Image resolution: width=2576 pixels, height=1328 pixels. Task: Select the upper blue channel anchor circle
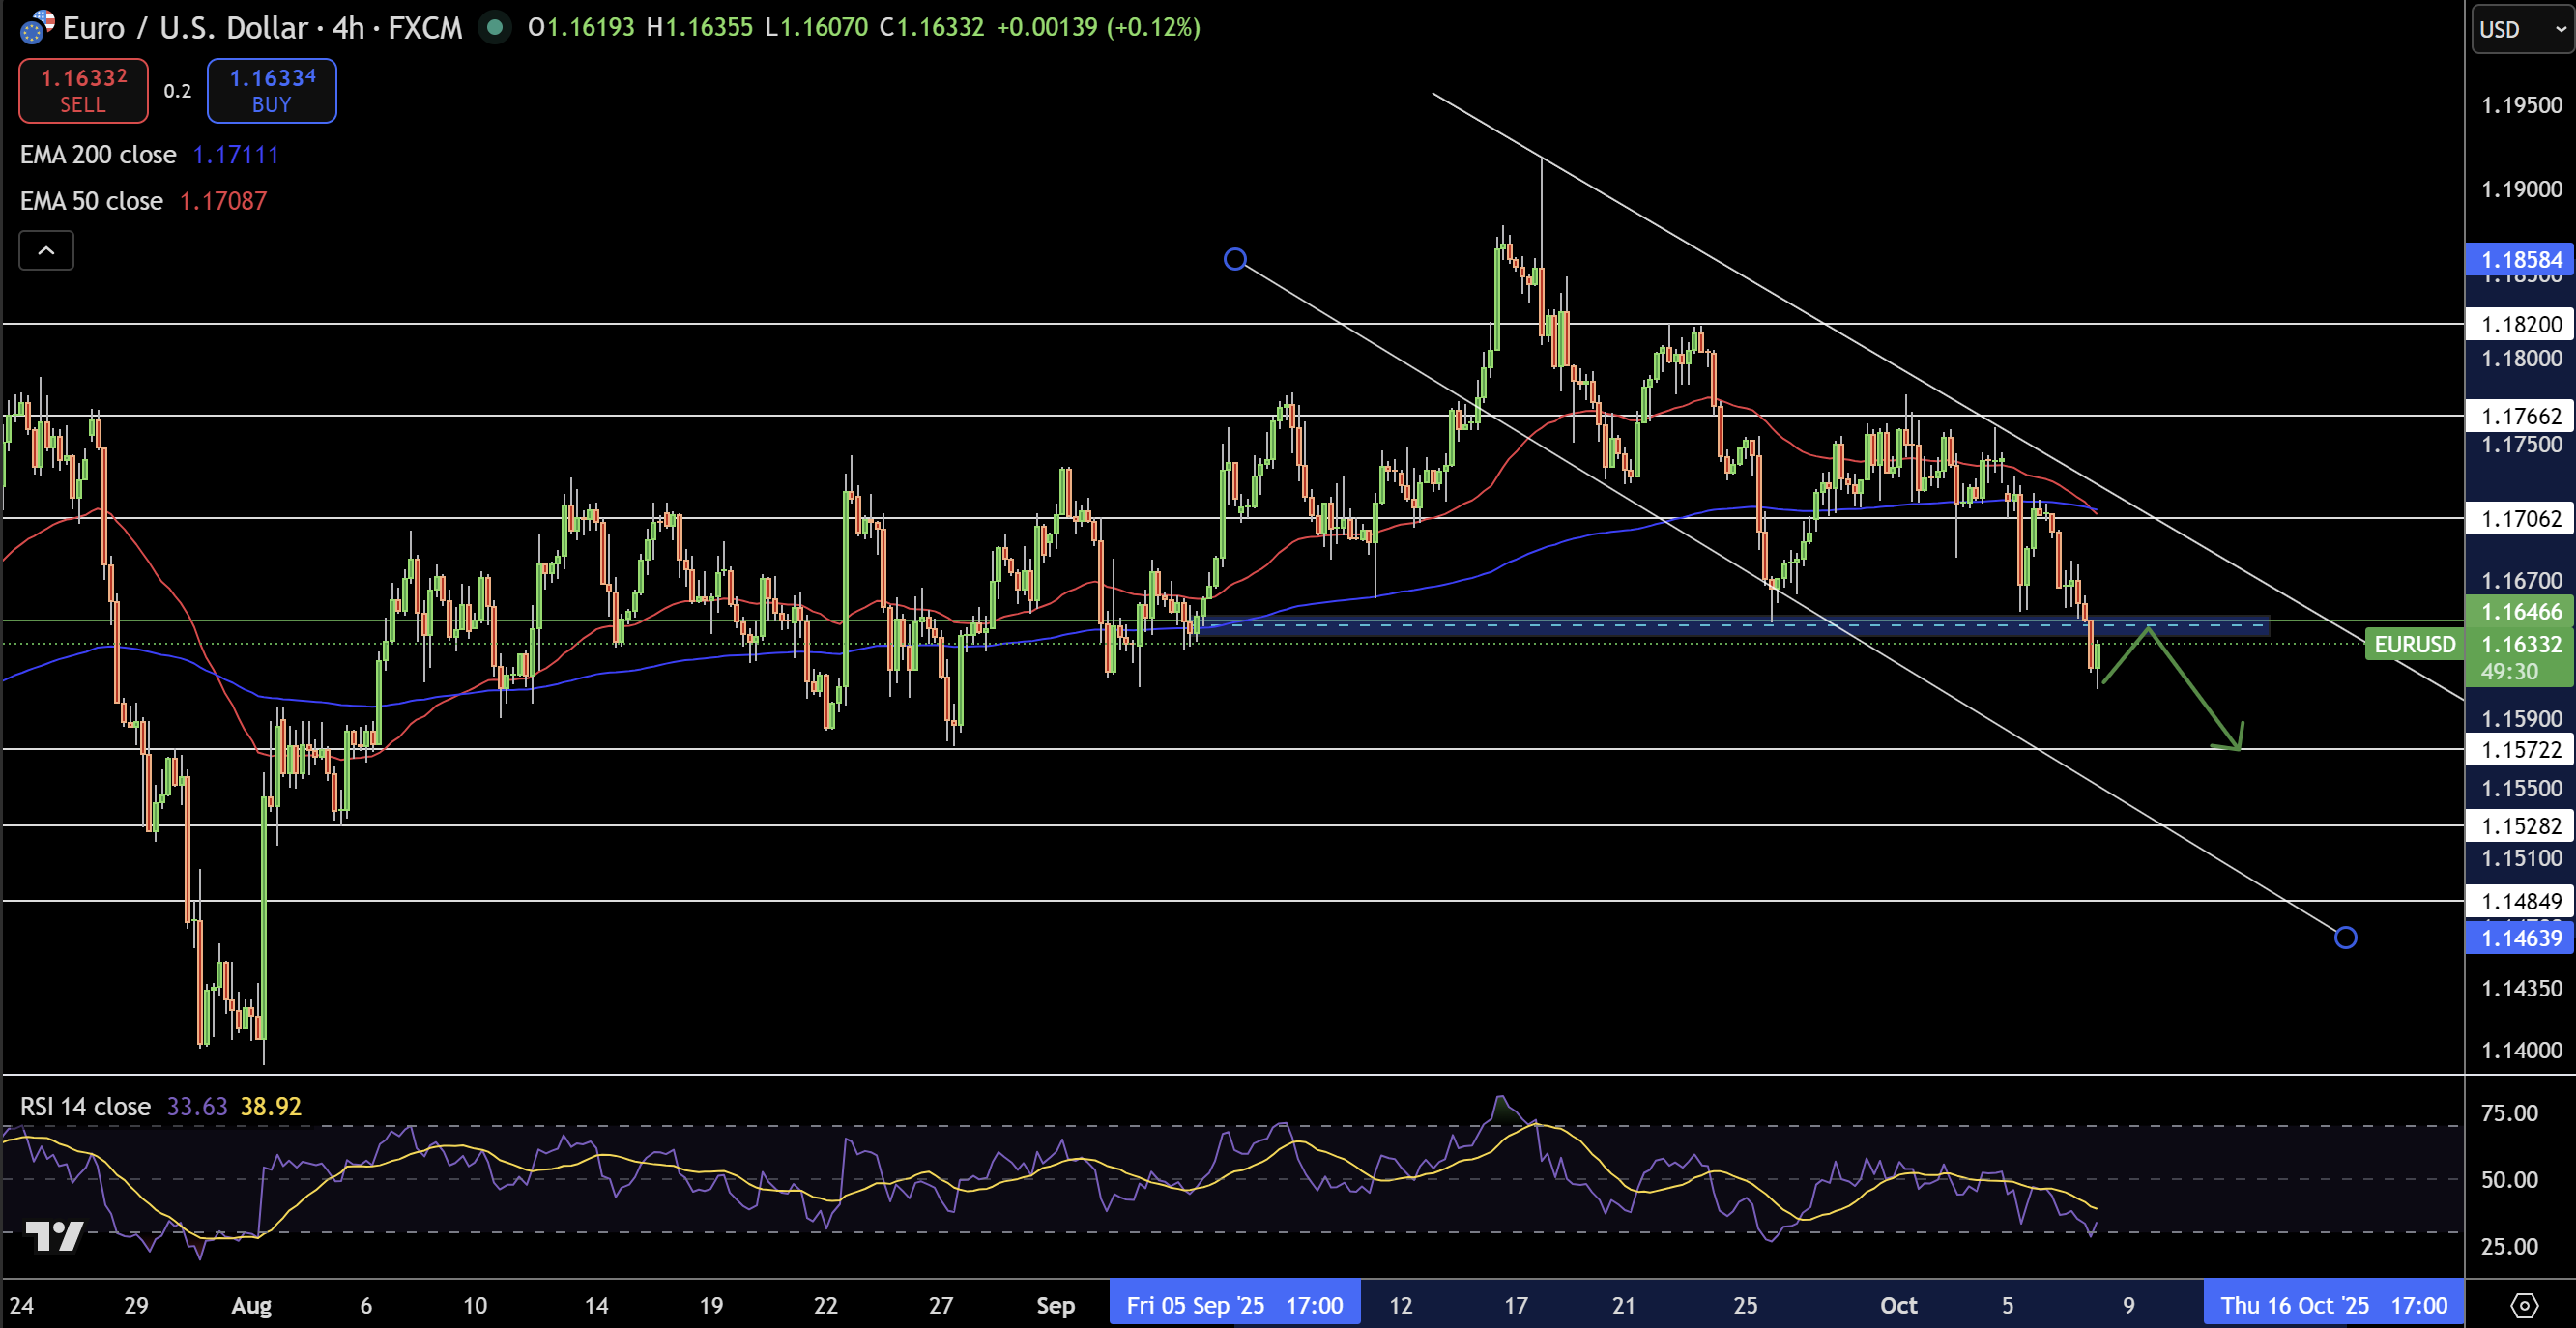pos(1235,260)
